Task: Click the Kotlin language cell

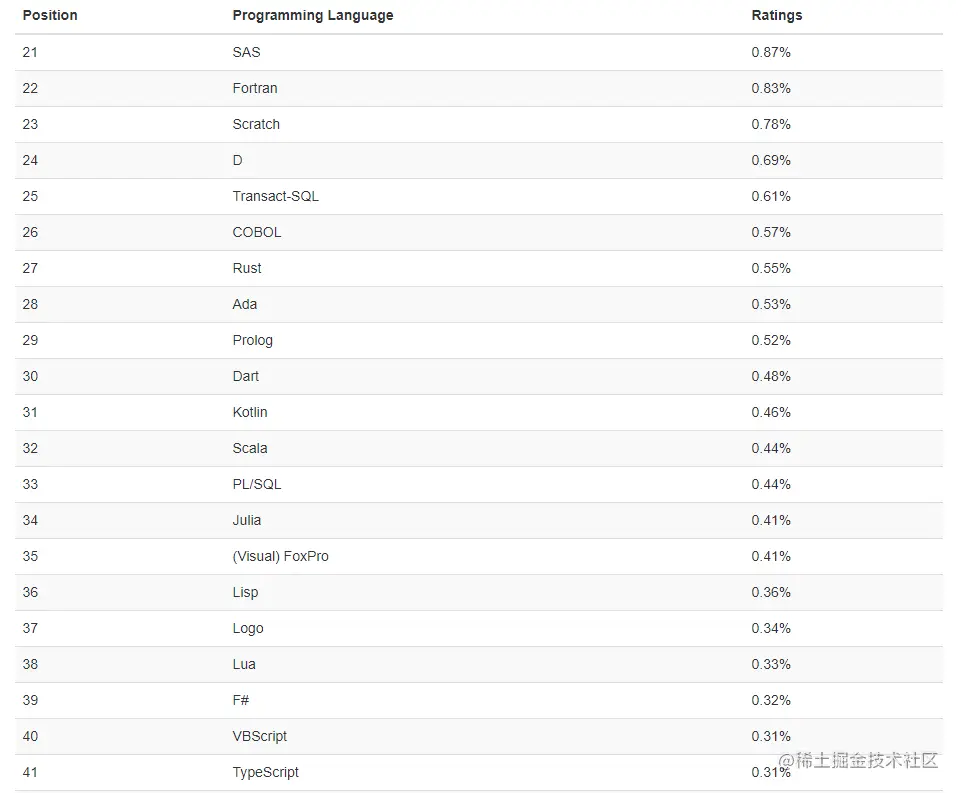Action: pos(250,412)
